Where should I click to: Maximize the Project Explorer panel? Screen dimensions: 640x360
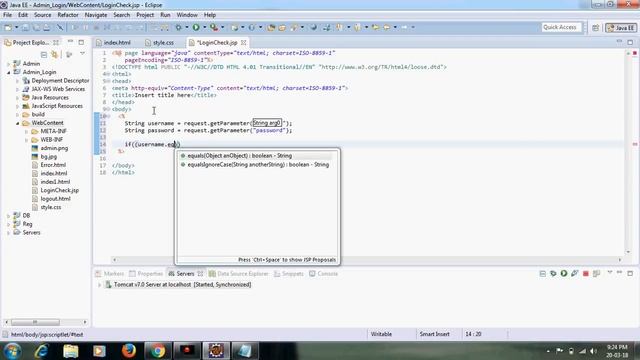point(81,42)
